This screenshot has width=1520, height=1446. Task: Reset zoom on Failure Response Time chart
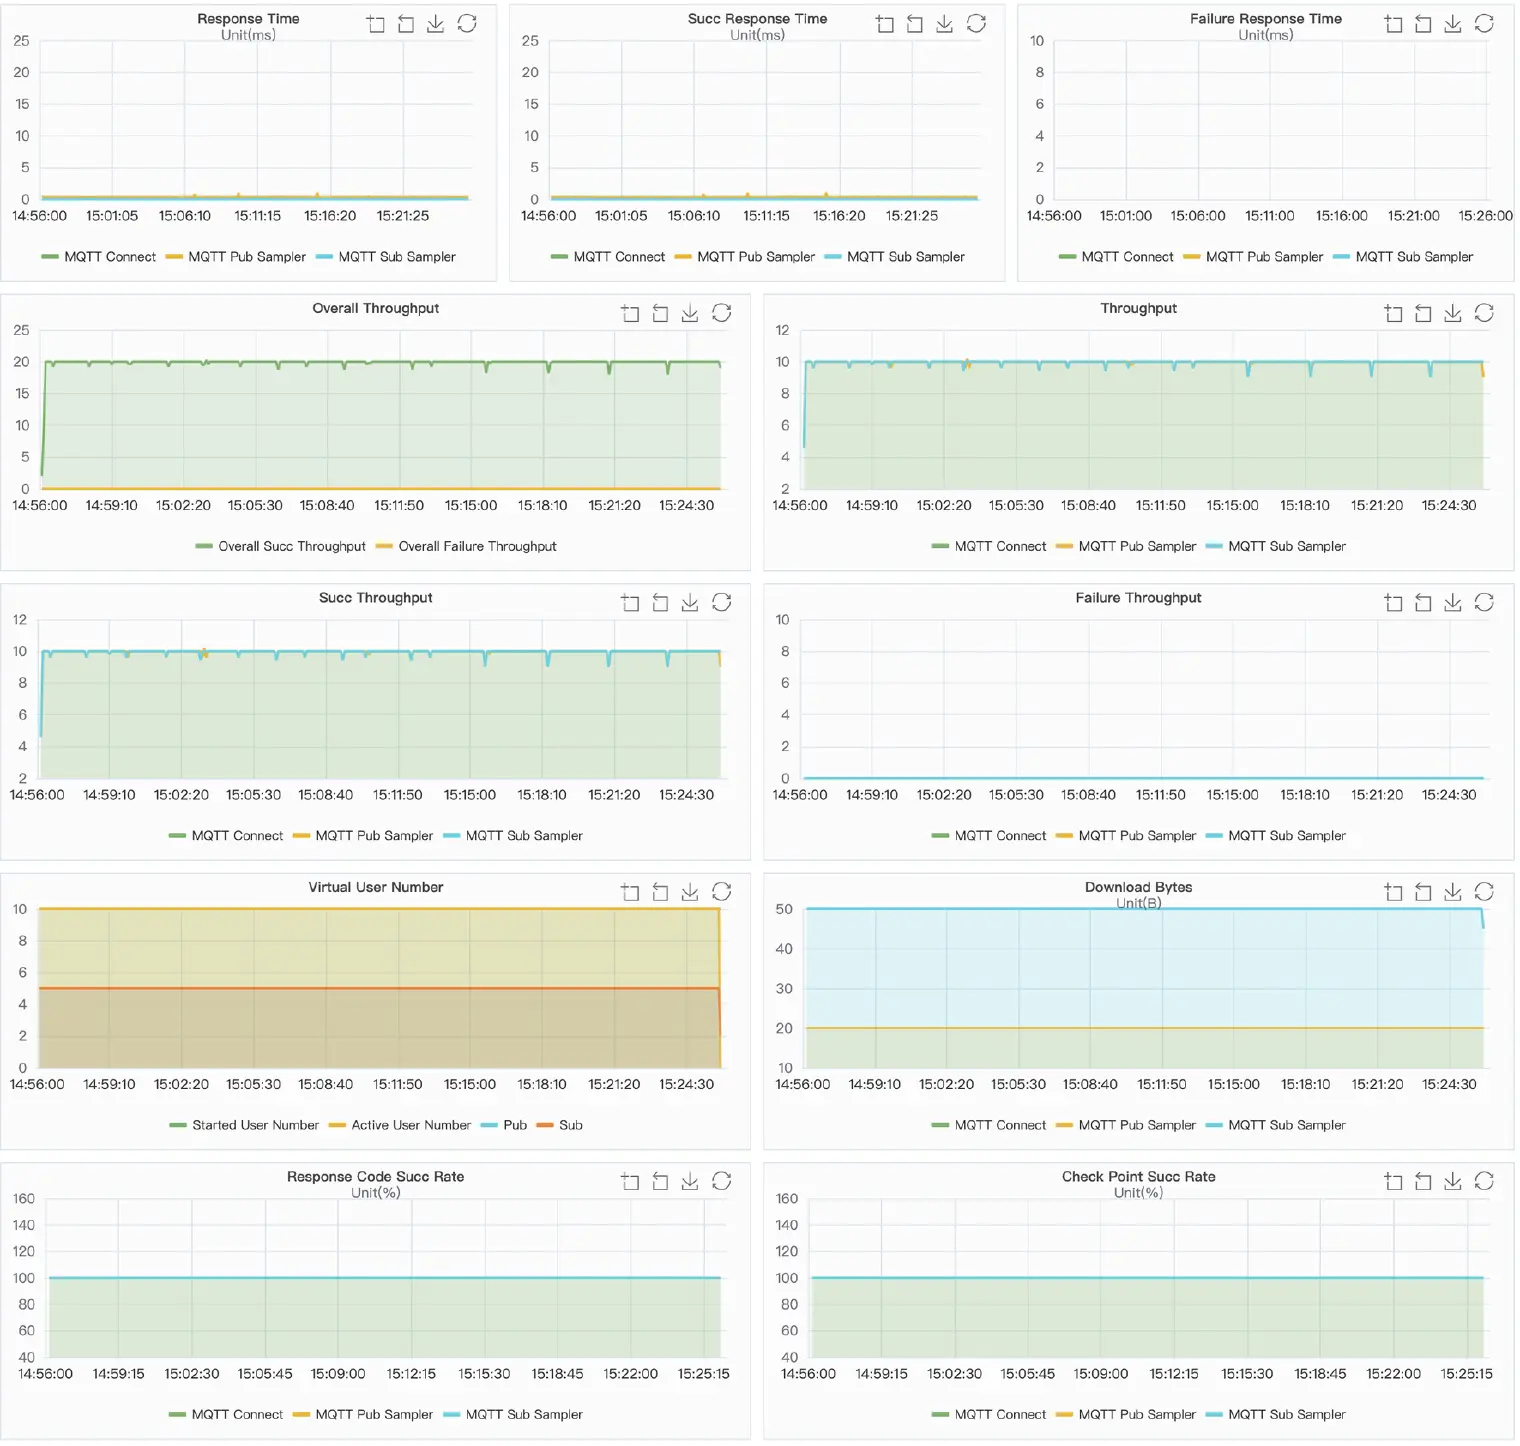pos(1424,24)
